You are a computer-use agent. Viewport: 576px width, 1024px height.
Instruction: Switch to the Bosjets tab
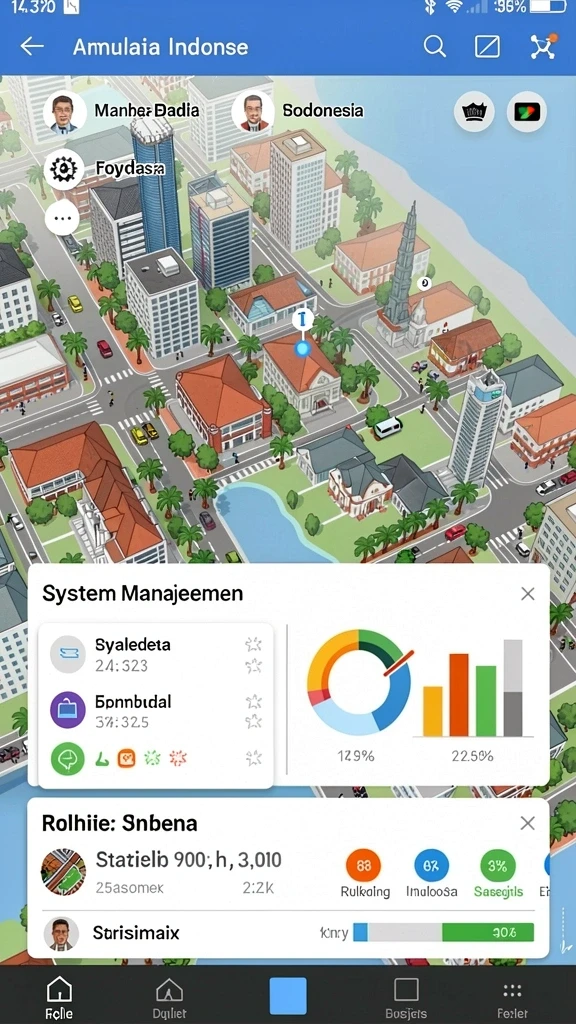(406, 998)
